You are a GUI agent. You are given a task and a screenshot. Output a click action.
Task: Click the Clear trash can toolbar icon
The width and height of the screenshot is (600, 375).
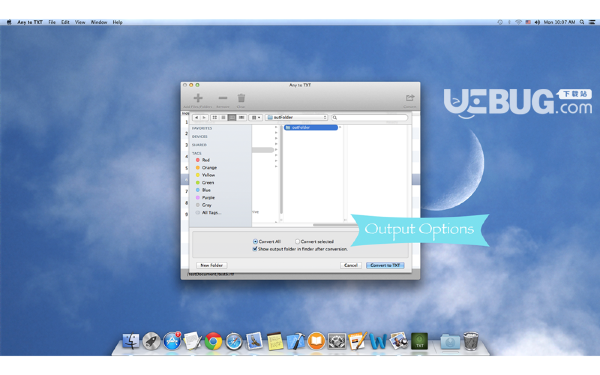point(241,98)
